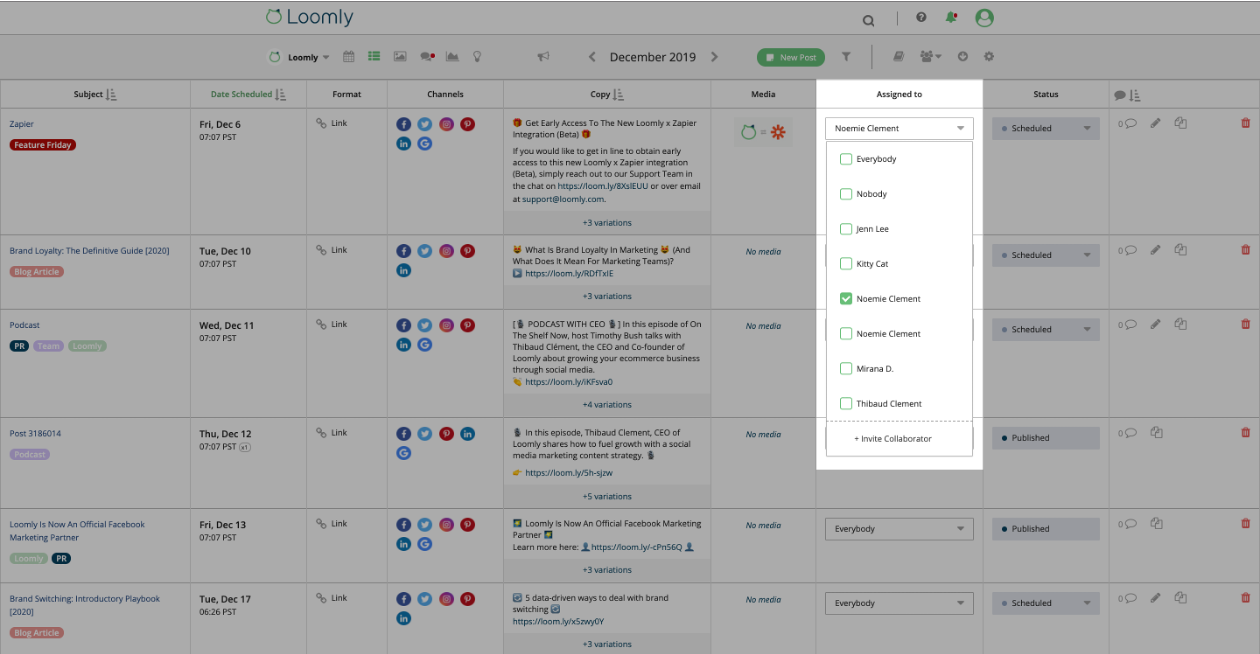Expand +4 variations on Podcast post
Screen dimensions: 1260x654
tap(607, 405)
